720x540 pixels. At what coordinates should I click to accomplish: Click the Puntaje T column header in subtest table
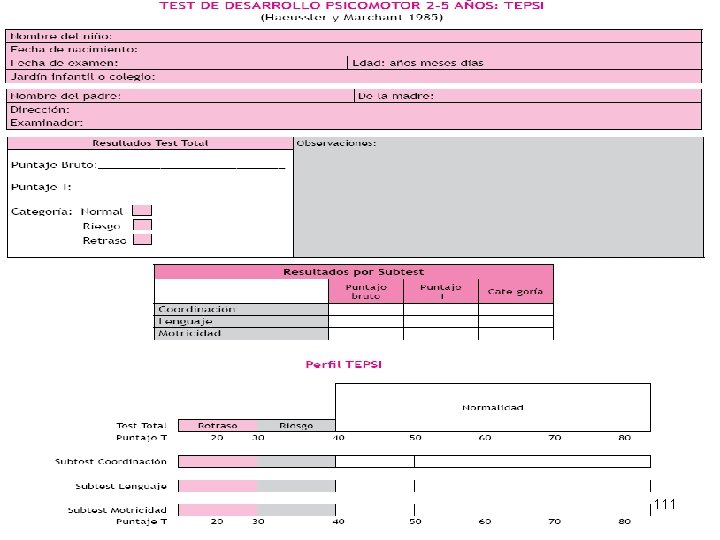441,291
